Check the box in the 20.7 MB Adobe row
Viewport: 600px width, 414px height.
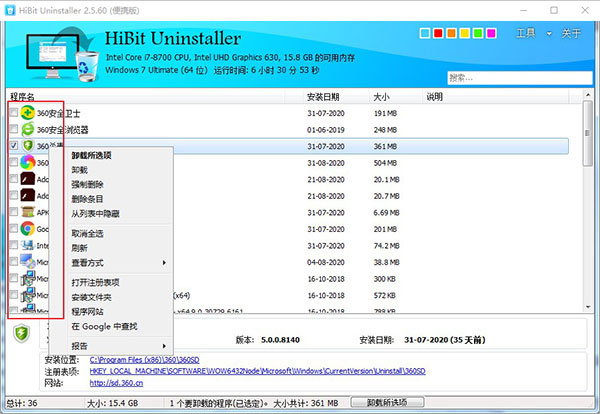14,195
